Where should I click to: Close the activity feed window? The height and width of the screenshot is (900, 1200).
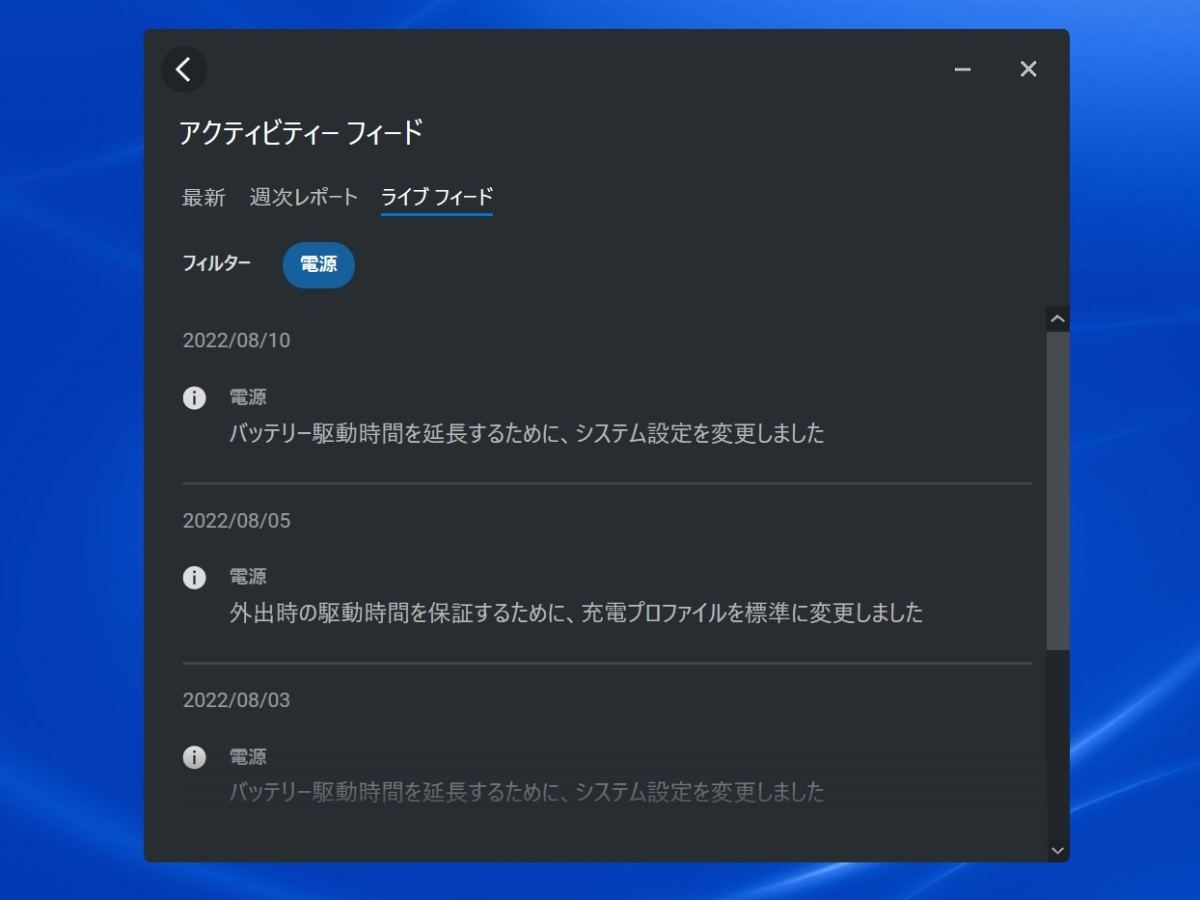click(1028, 69)
